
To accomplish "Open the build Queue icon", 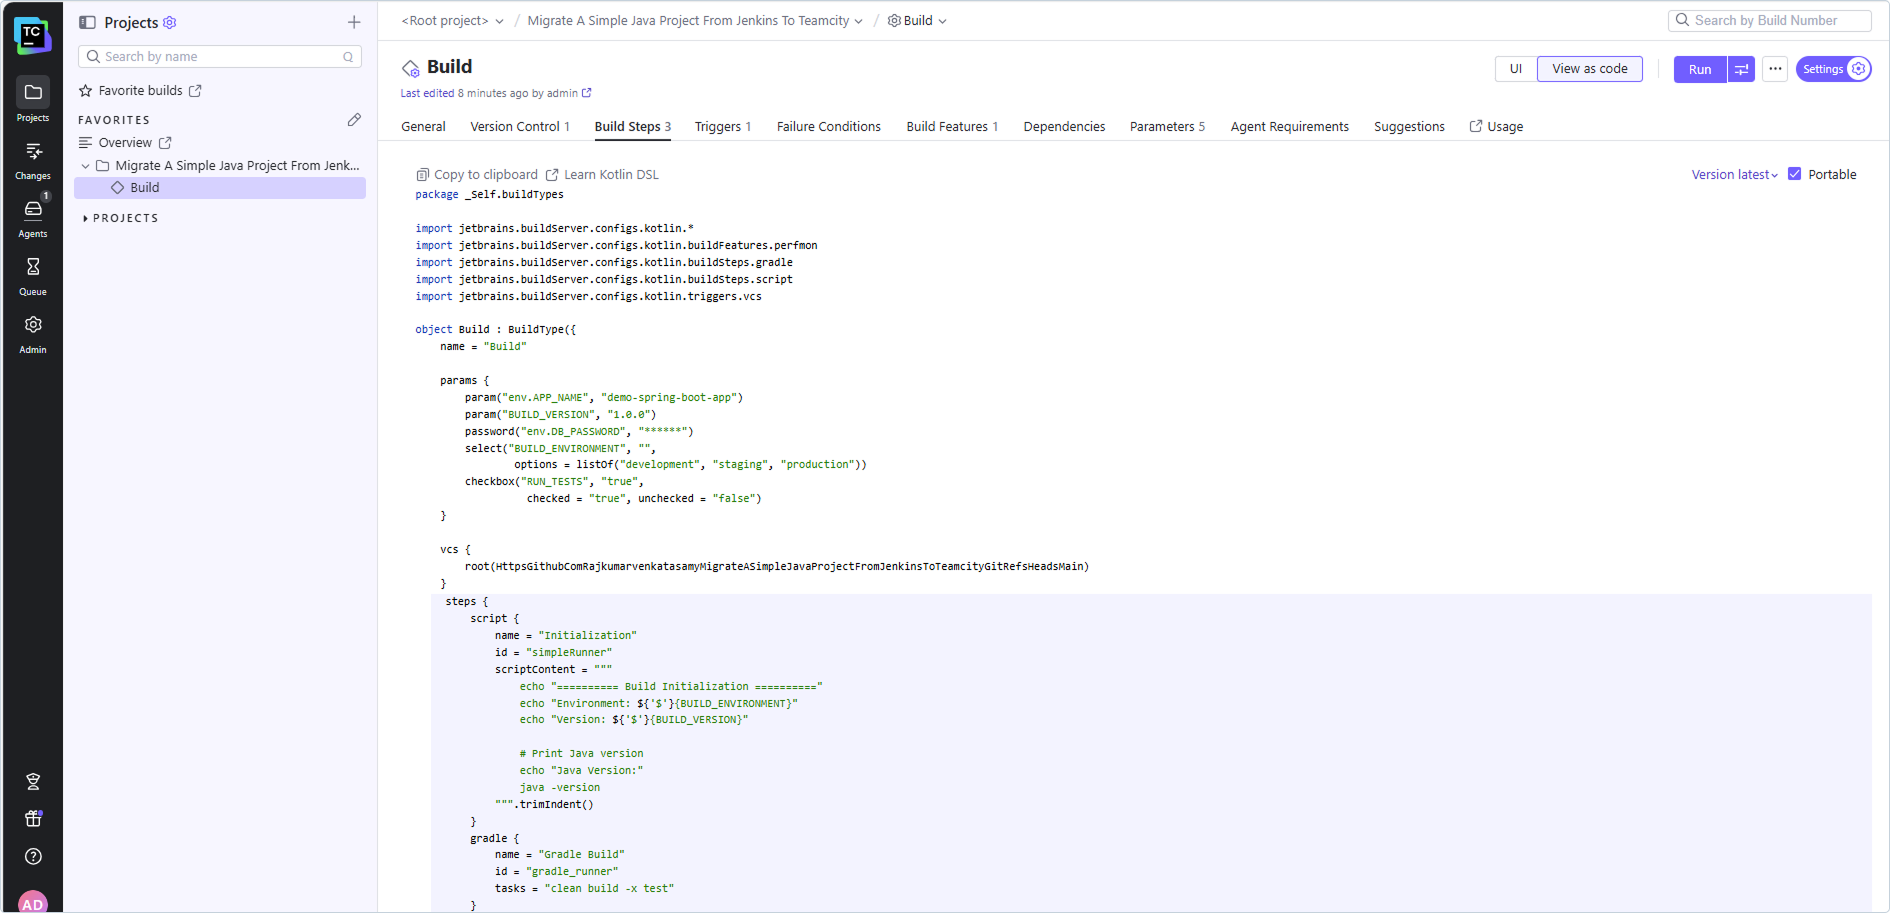I will [33, 274].
